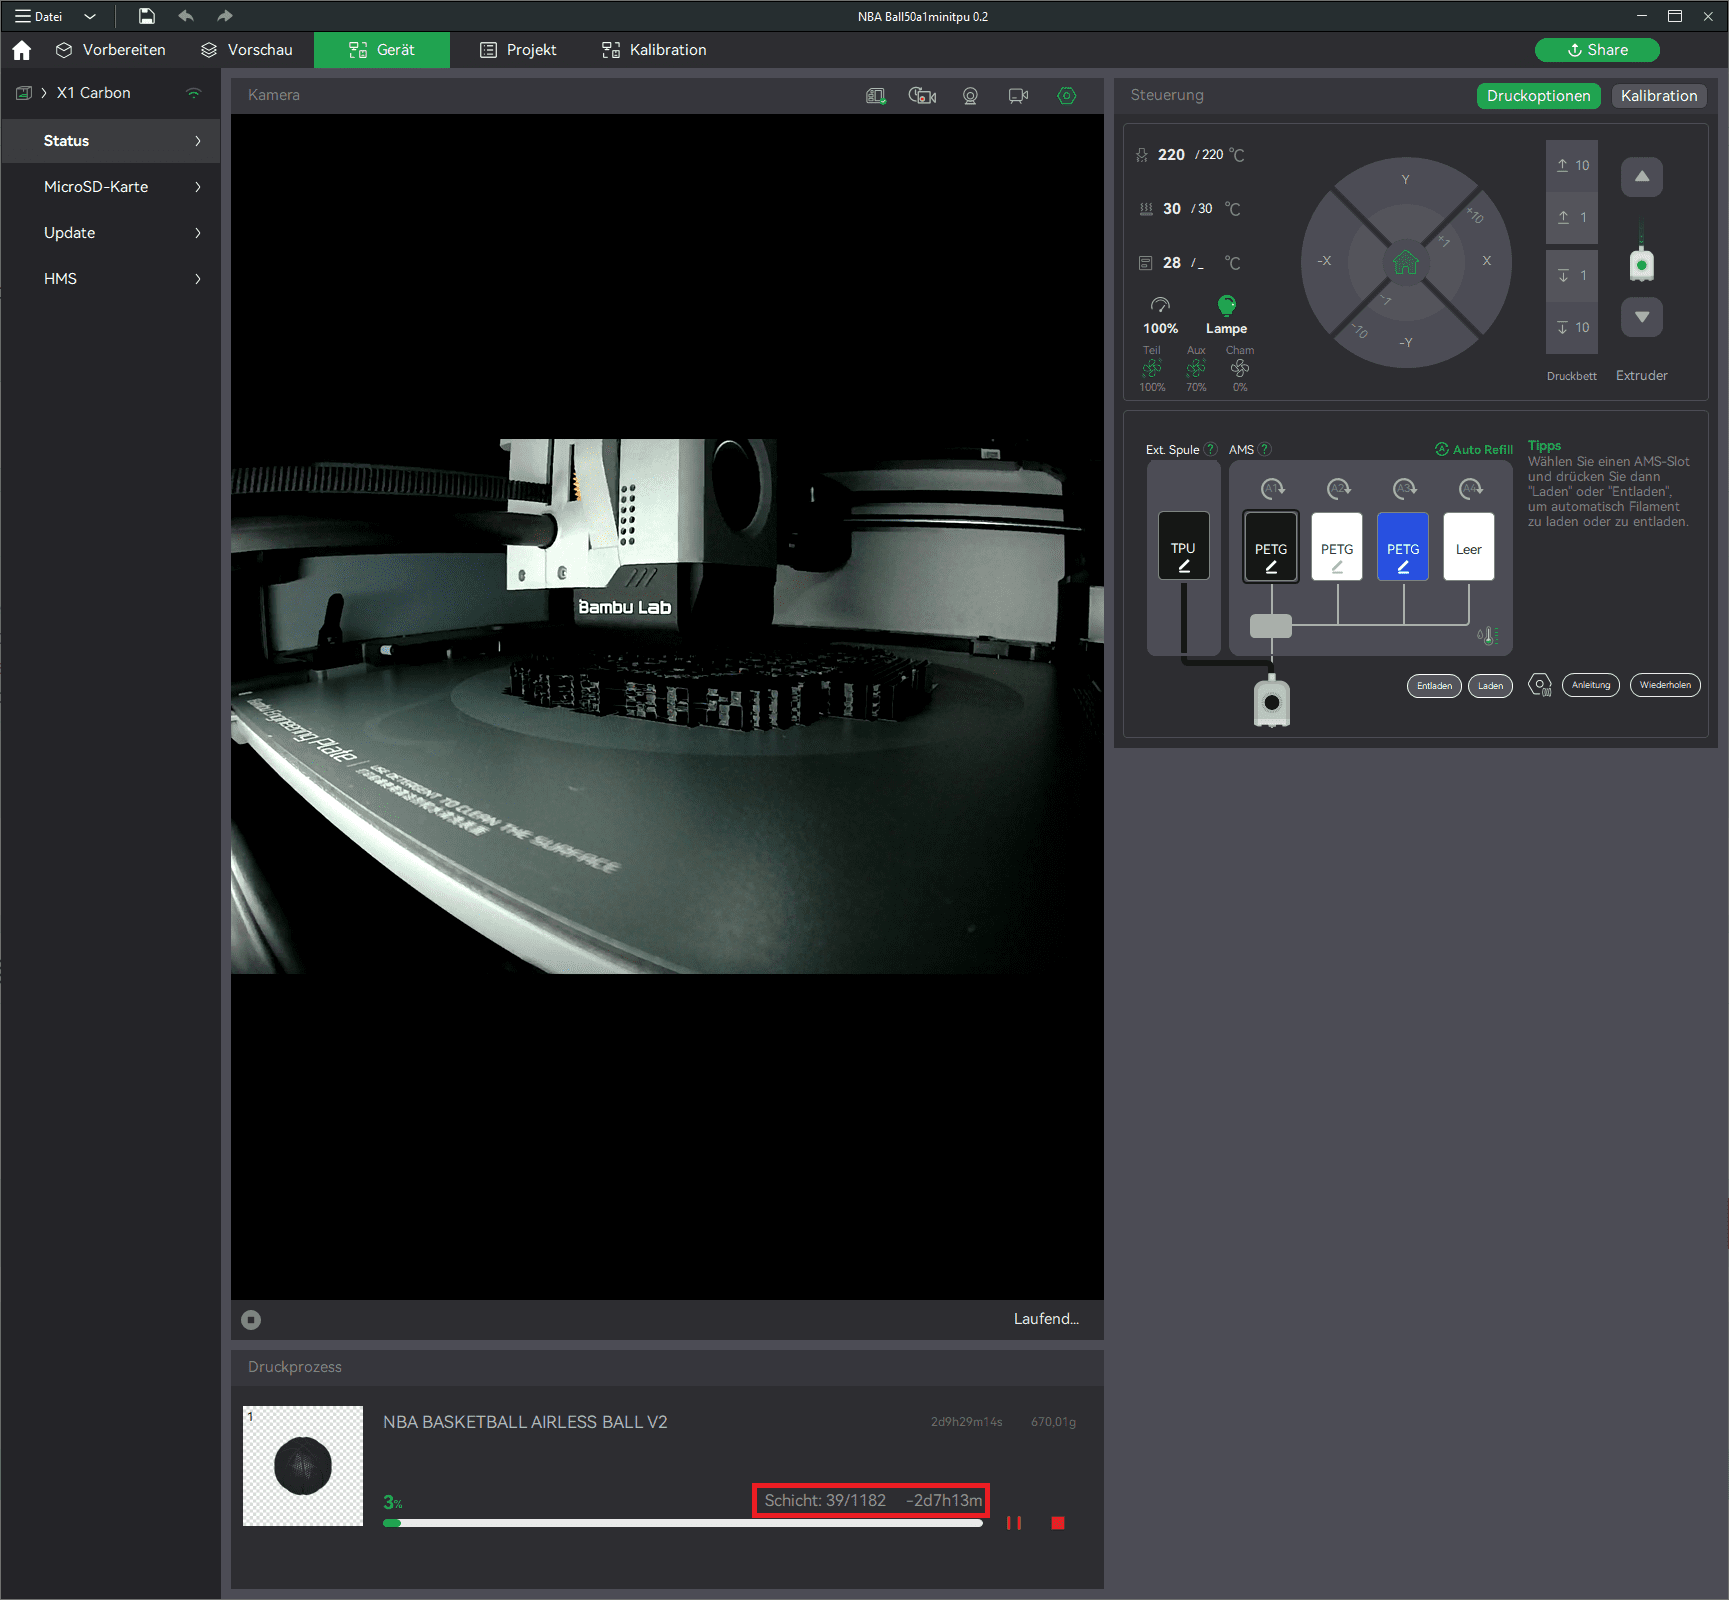The height and width of the screenshot is (1600, 1729).
Task: Click the green Share button
Action: coord(1597,50)
